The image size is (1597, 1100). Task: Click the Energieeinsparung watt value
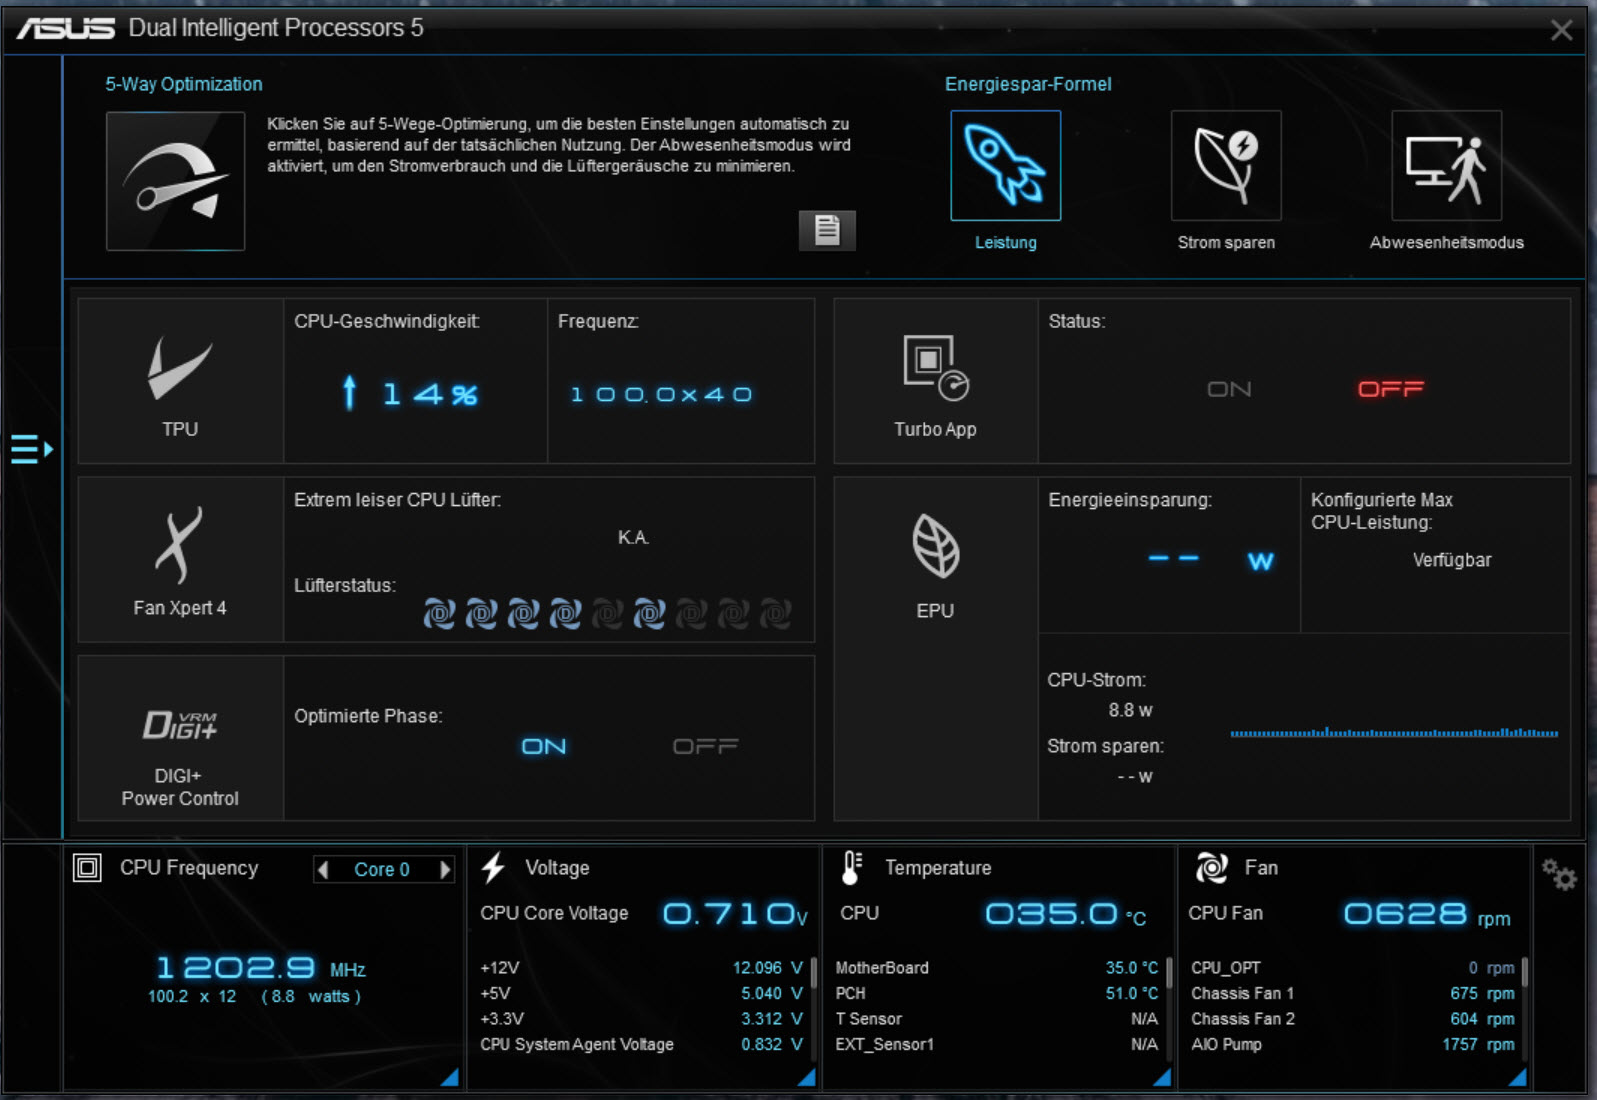1211,560
